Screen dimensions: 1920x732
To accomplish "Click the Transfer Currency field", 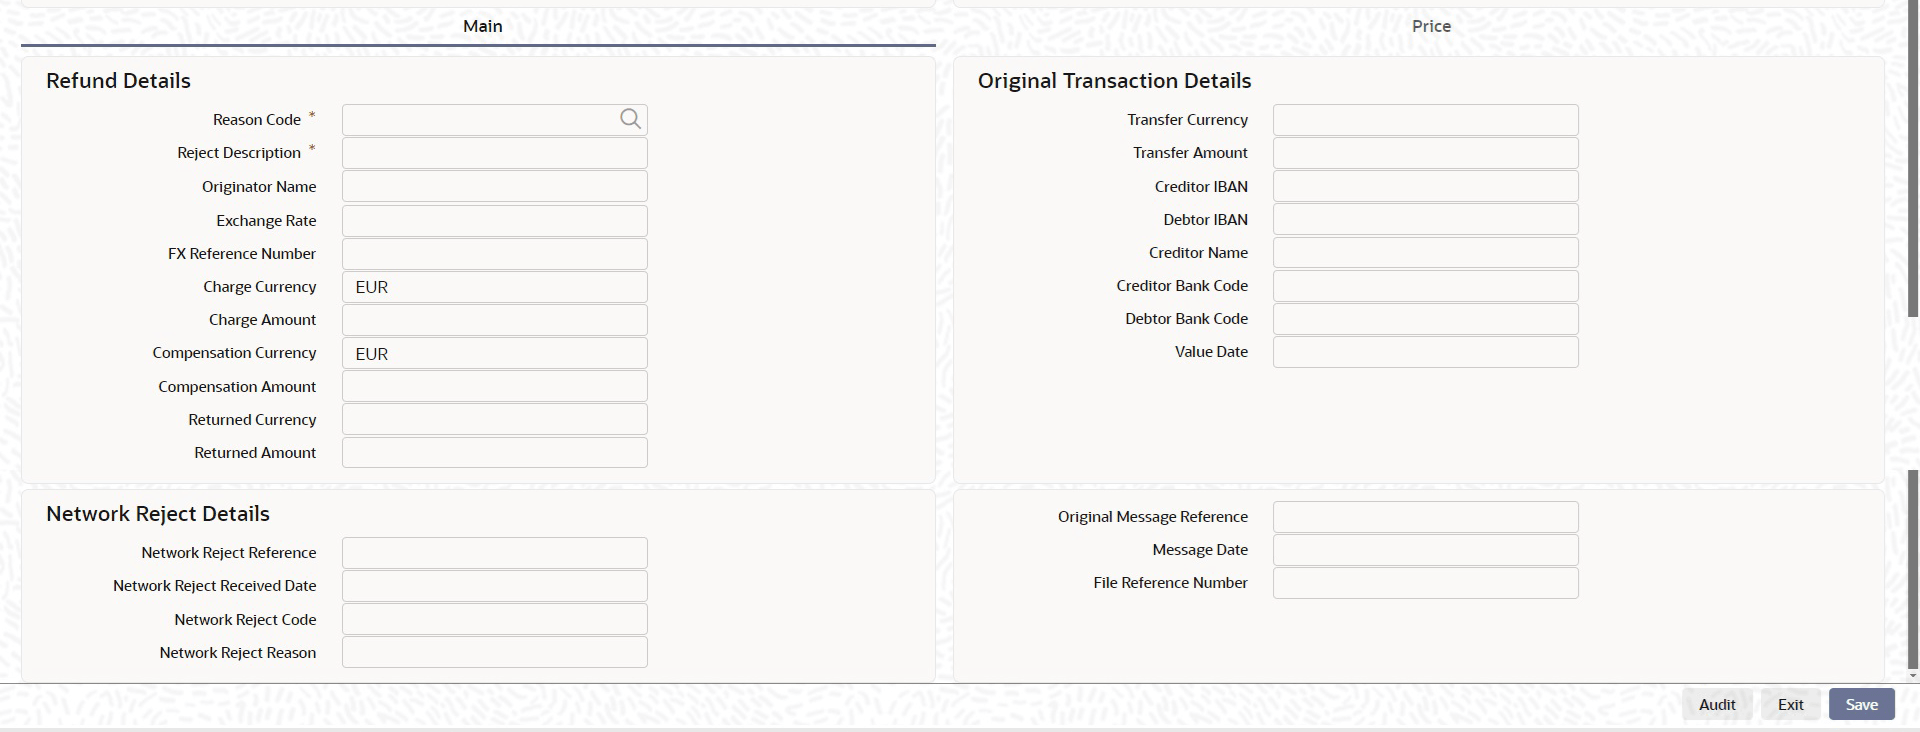I will pos(1426,120).
